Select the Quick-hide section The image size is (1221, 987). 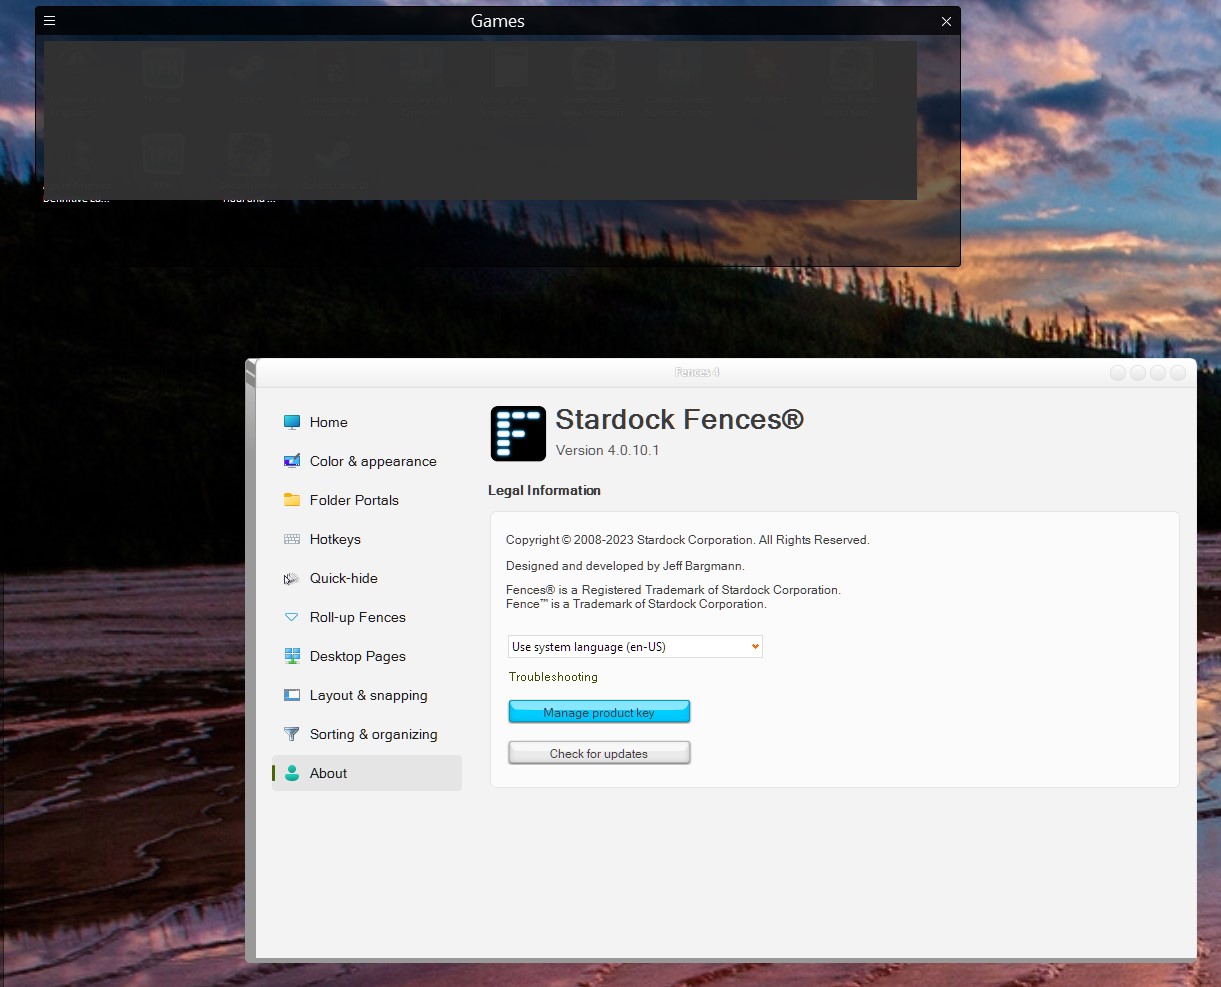367,578
